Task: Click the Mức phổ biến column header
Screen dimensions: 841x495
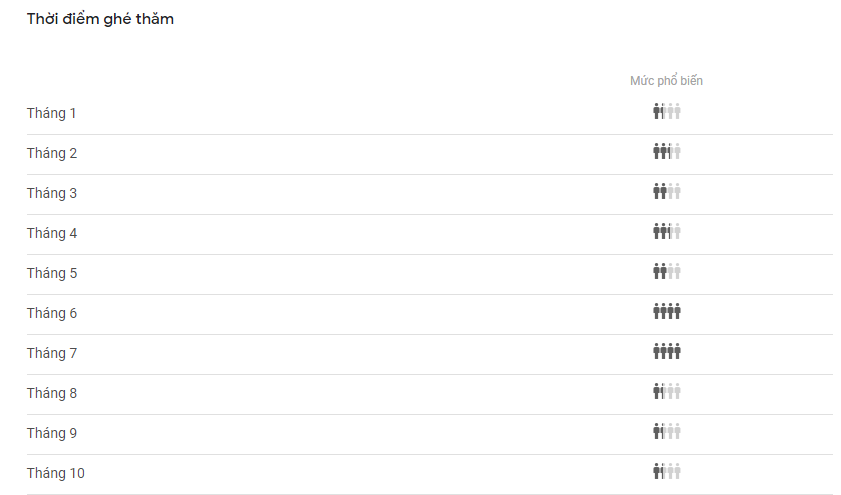Action: click(x=666, y=81)
